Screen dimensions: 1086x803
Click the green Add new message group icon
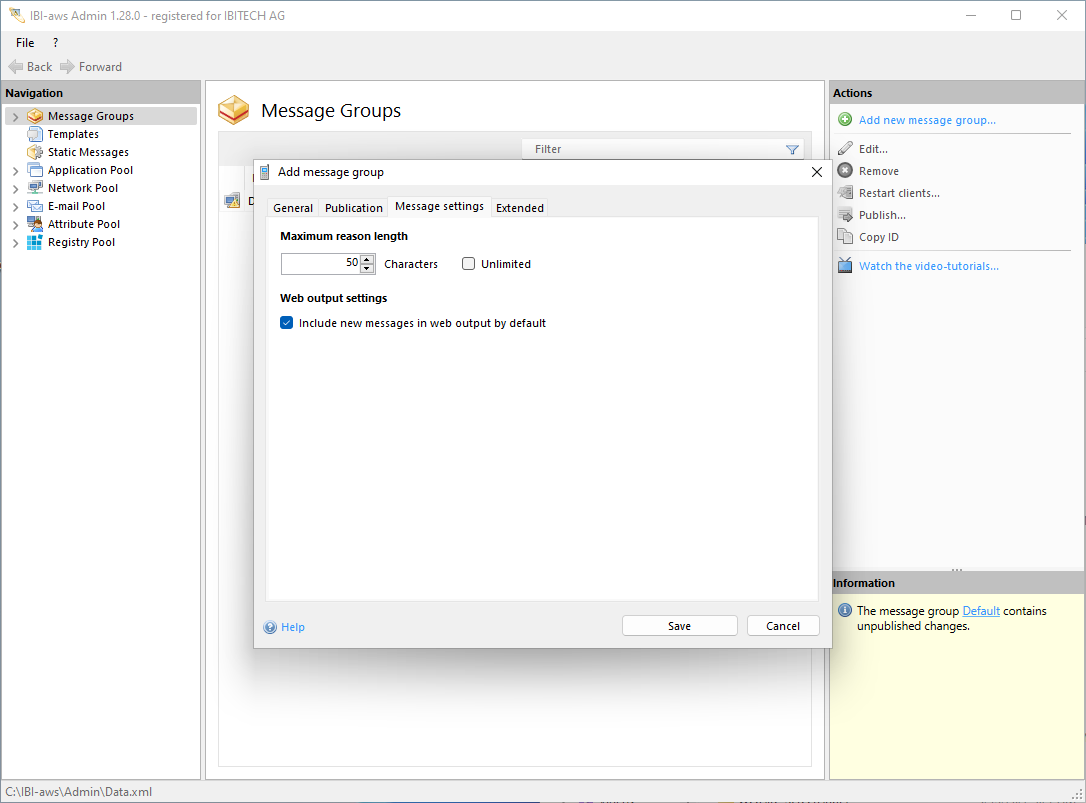tap(845, 120)
